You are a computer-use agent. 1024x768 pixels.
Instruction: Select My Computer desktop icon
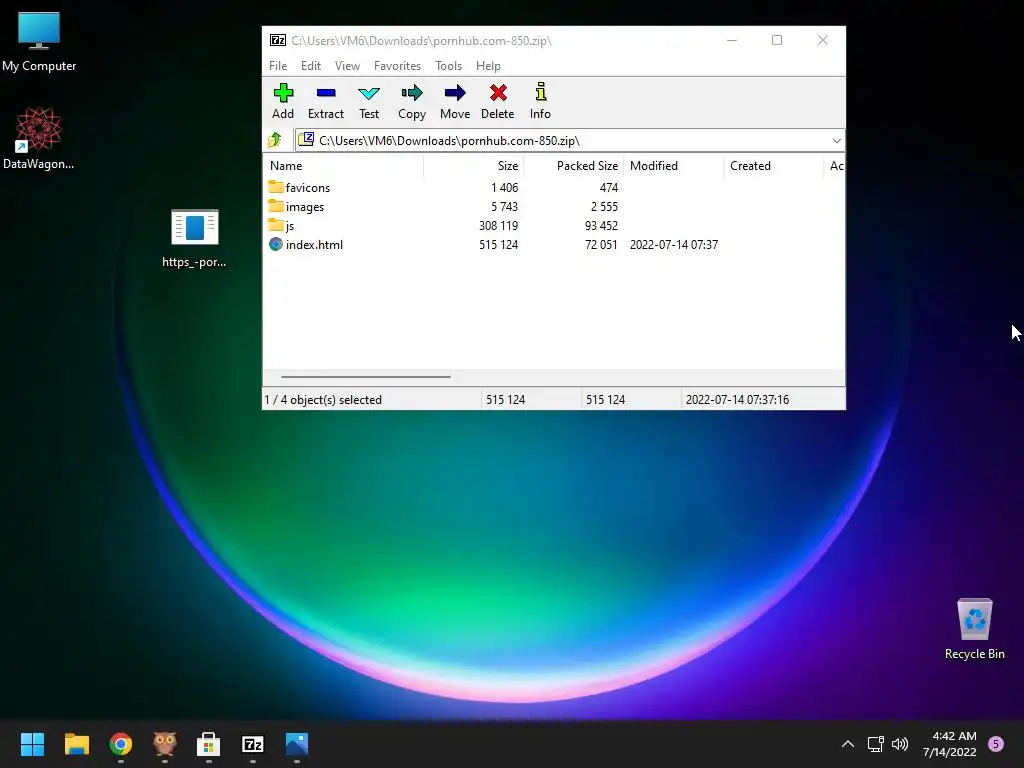(39, 42)
